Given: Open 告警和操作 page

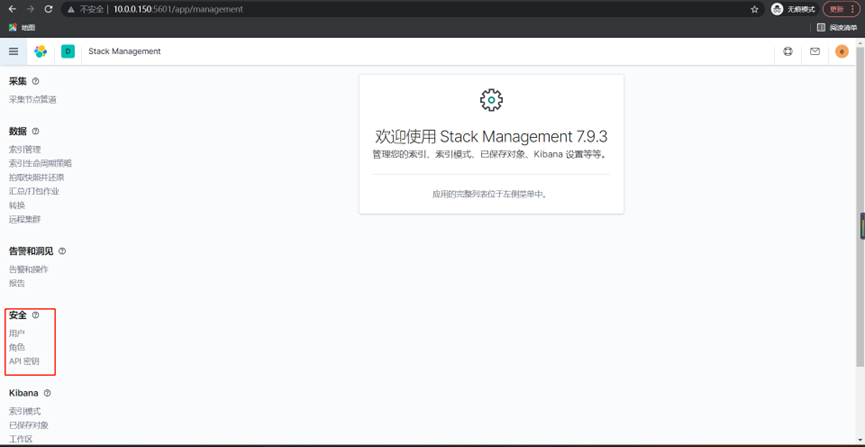Looking at the screenshot, I should click(x=29, y=269).
